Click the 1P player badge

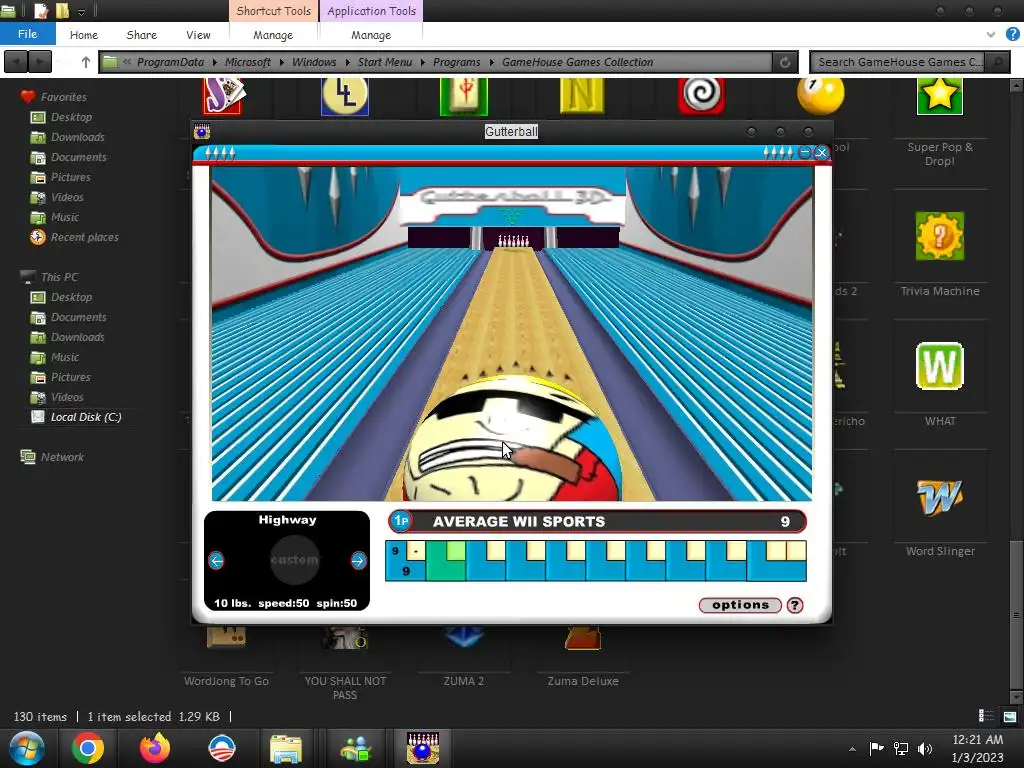tap(401, 521)
